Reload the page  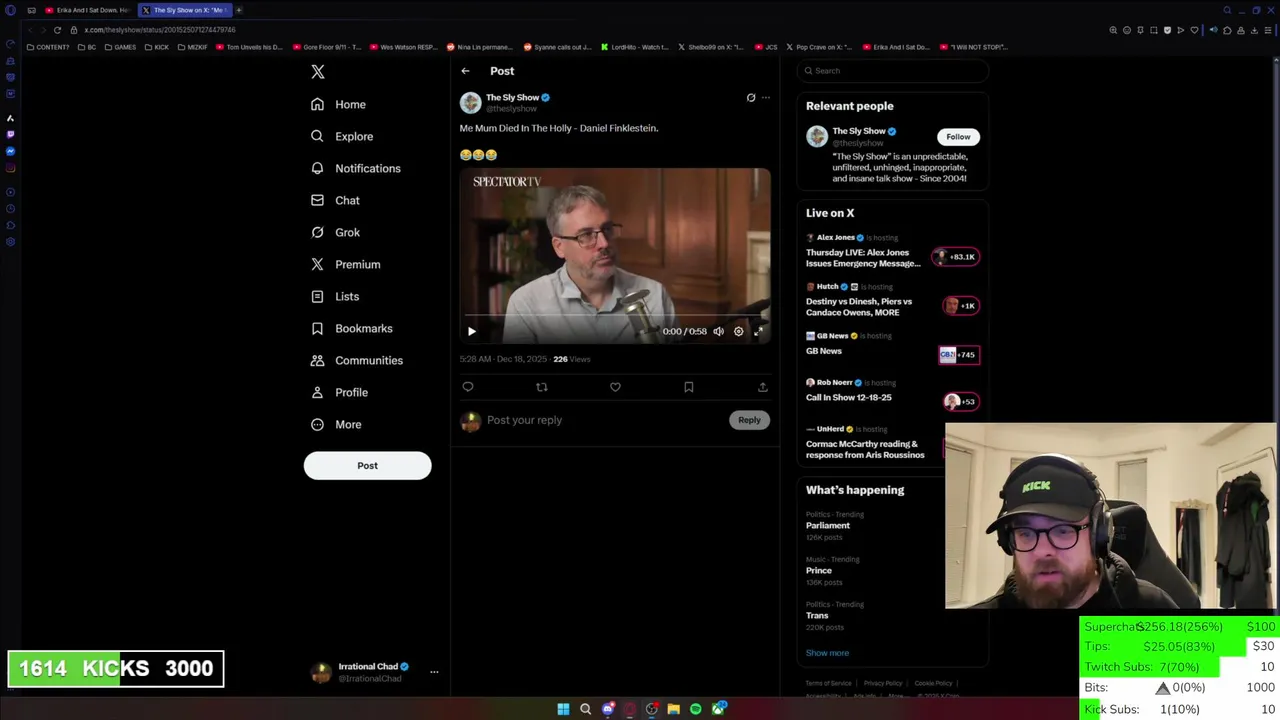pyautogui.click(x=57, y=30)
